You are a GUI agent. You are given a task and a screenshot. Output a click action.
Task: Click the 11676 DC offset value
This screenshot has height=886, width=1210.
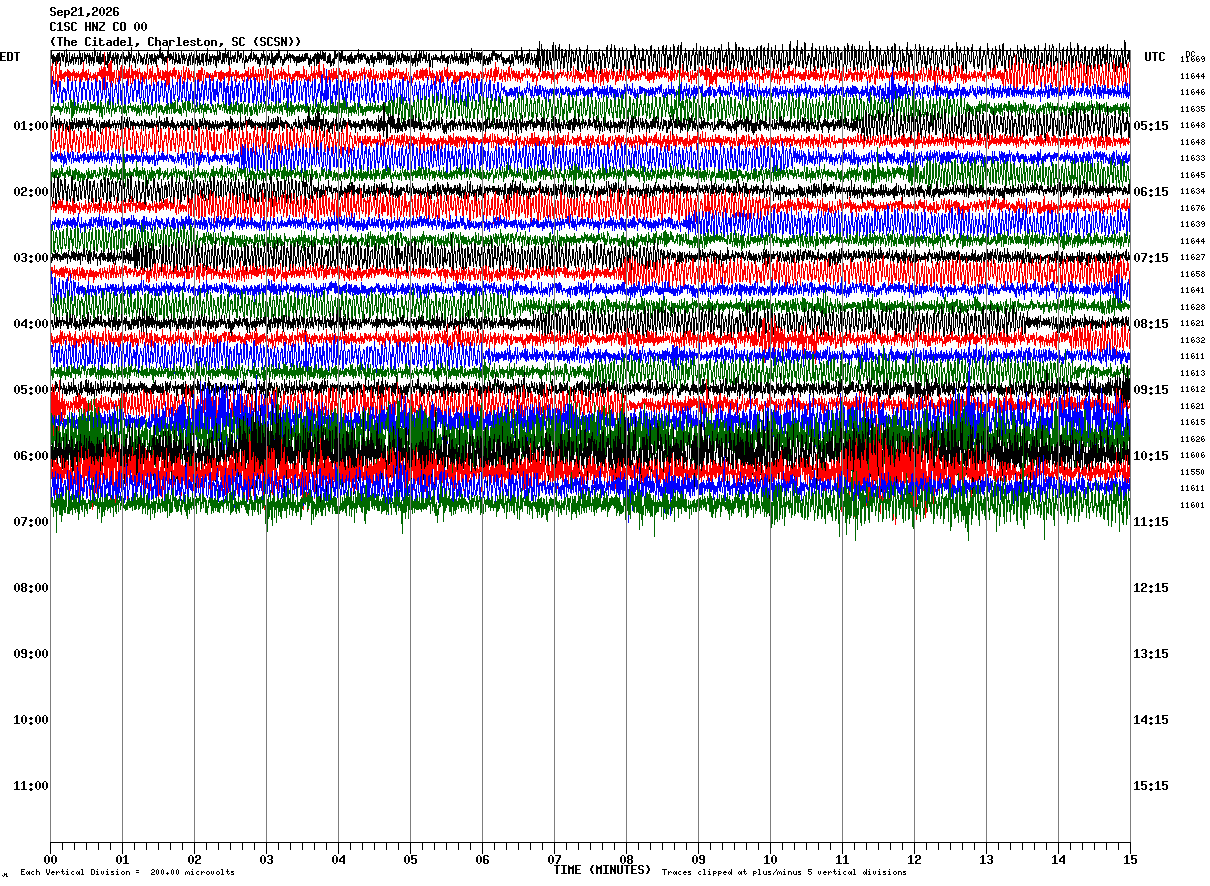coord(1192,208)
